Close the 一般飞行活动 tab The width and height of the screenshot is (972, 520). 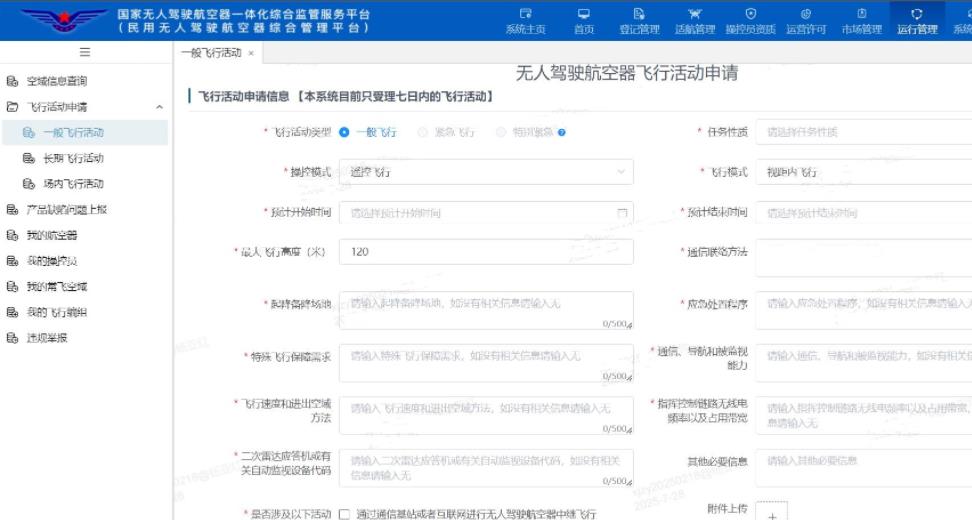pos(251,53)
